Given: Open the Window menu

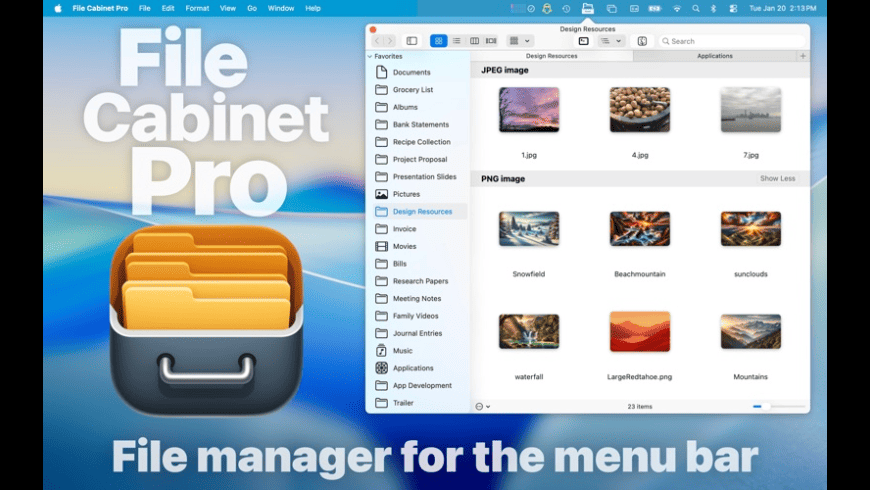Looking at the screenshot, I should pyautogui.click(x=281, y=8).
